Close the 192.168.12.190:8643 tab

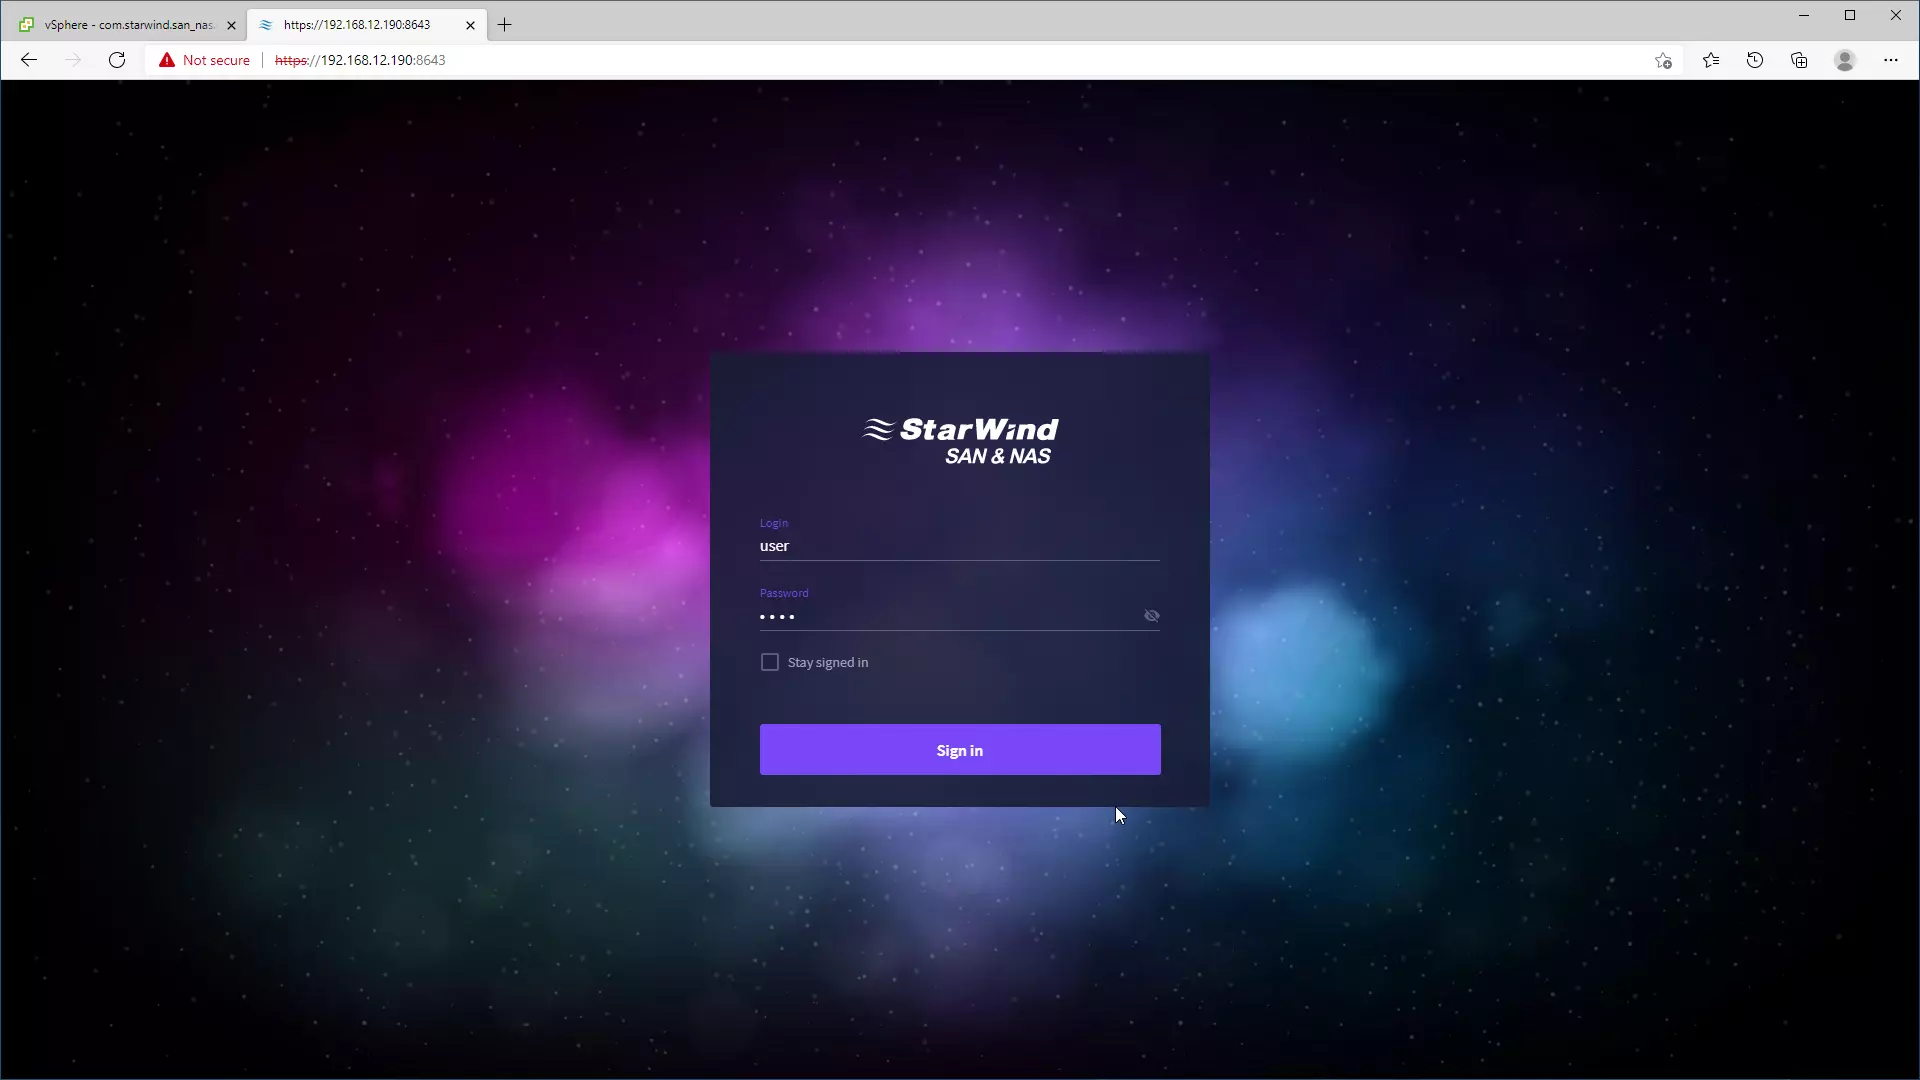[470, 25]
